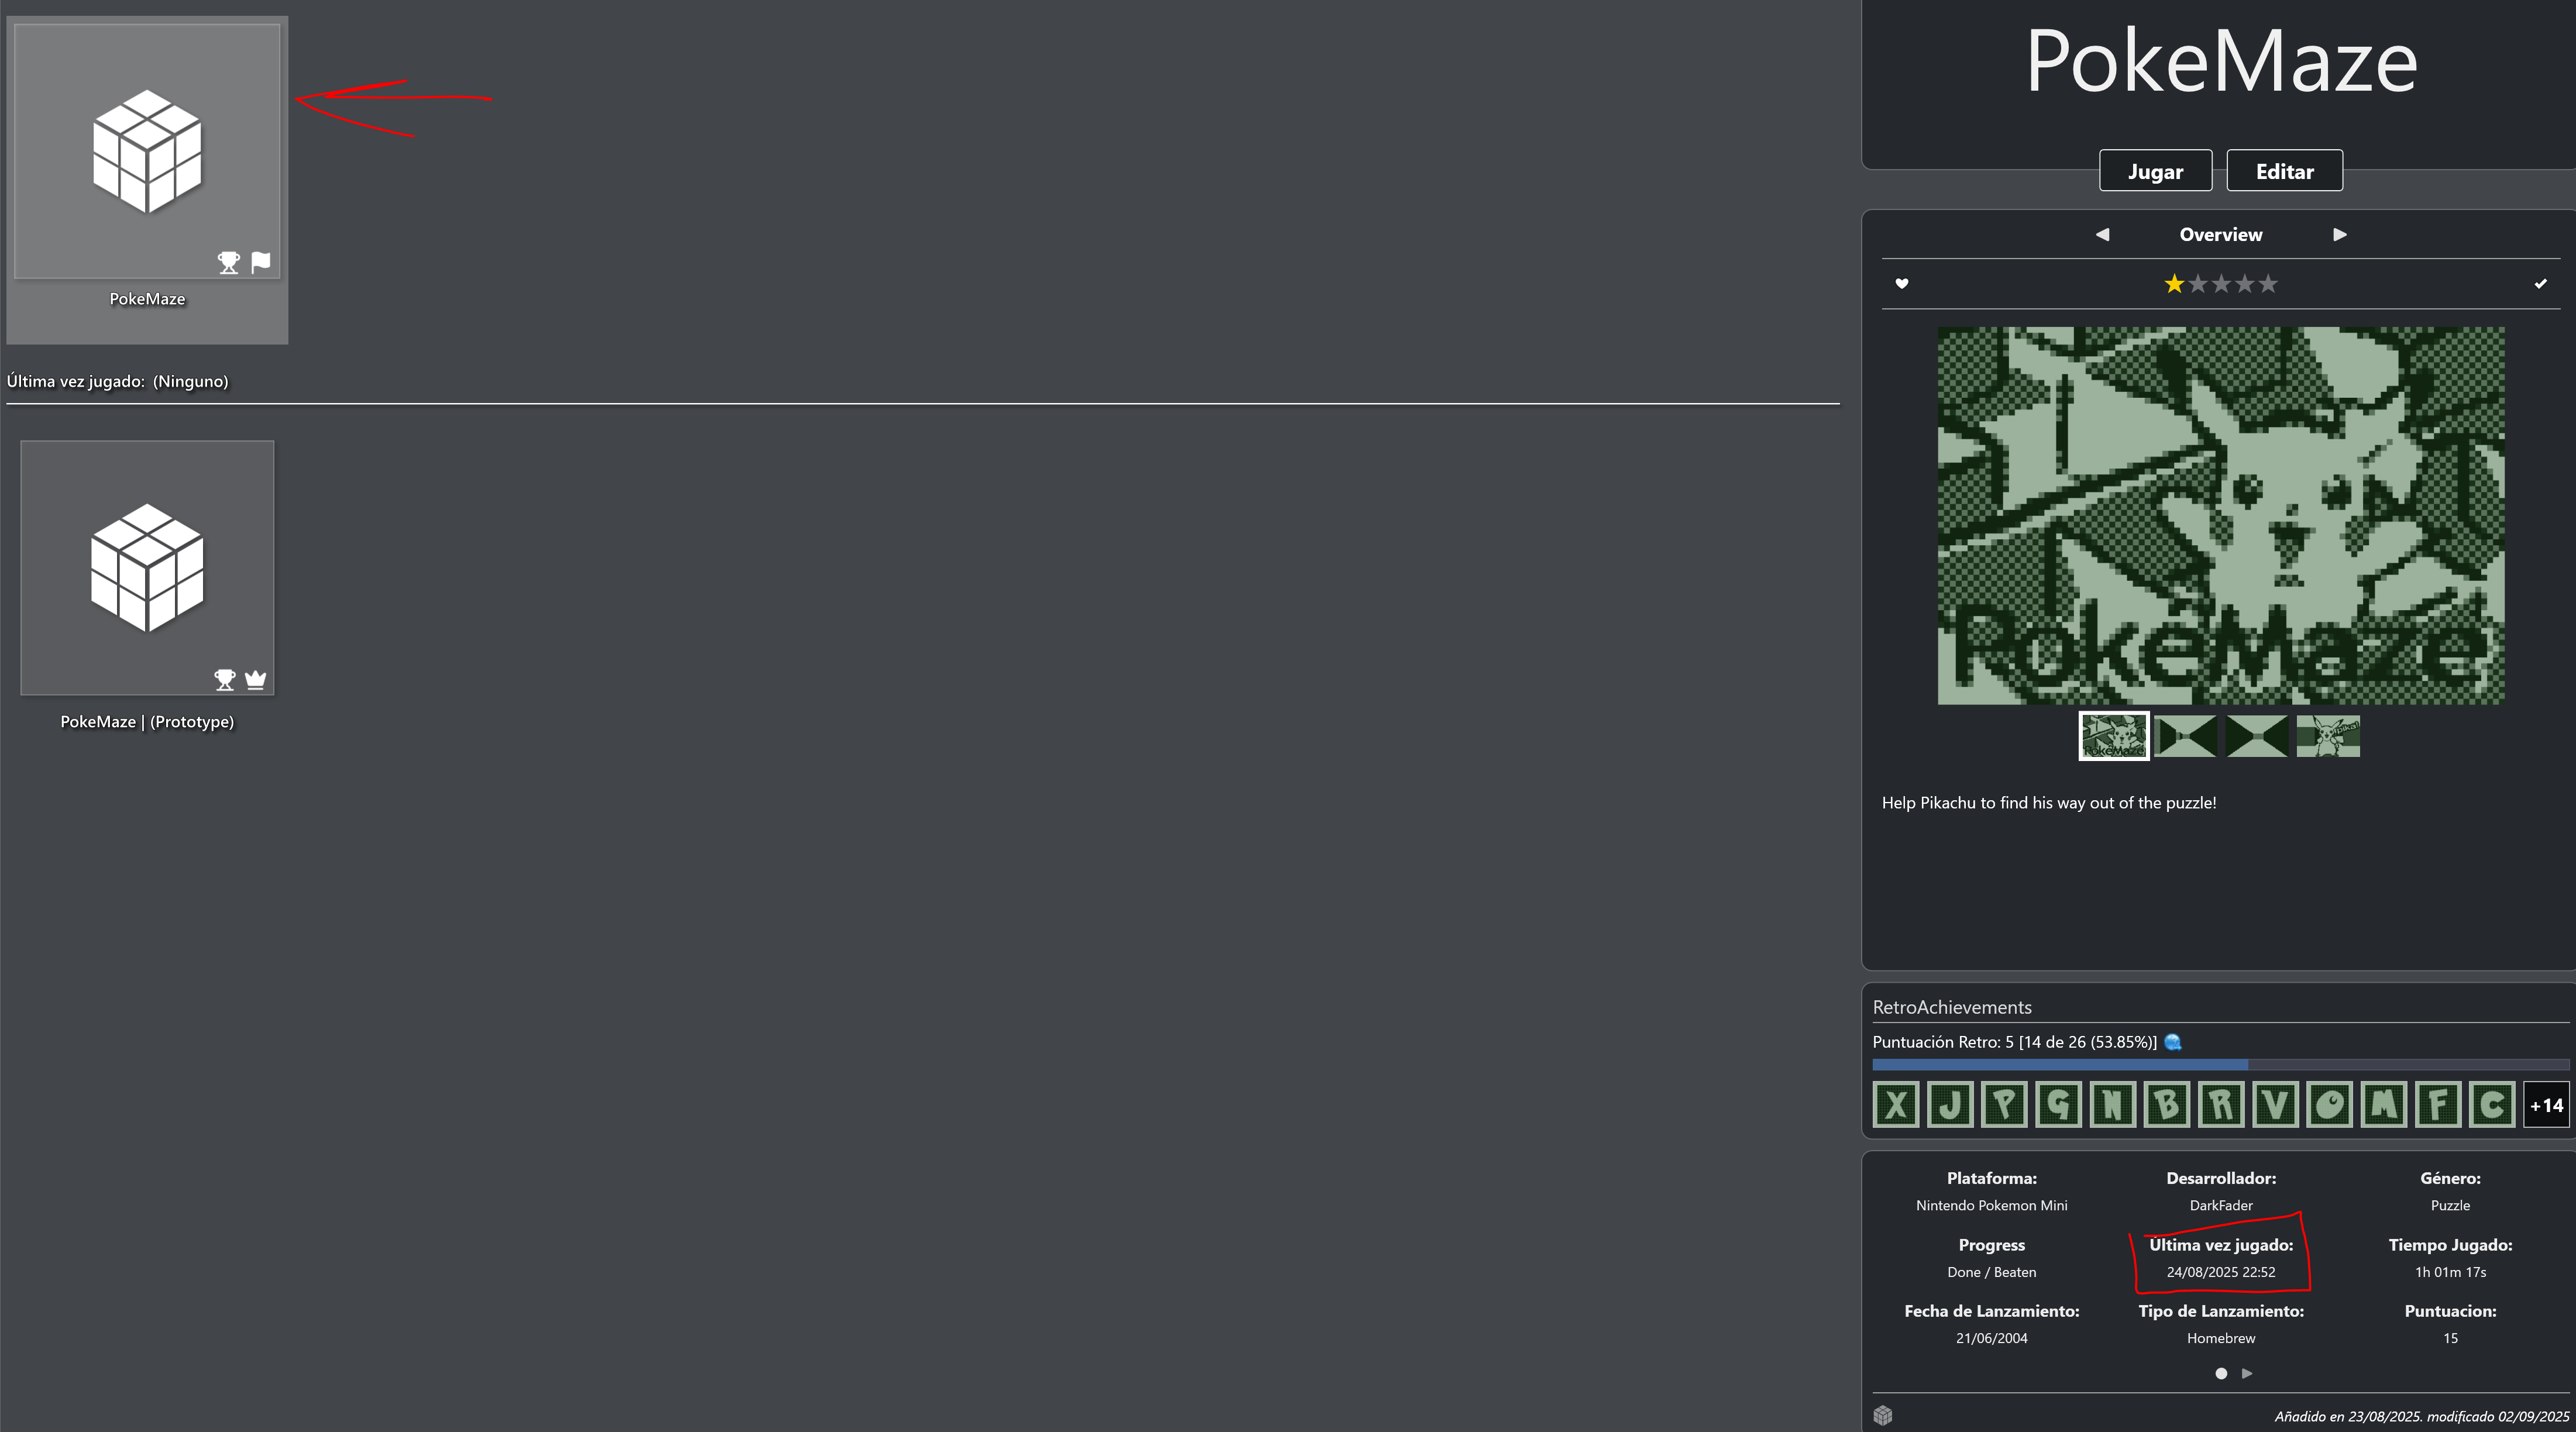
Task: Click the 'PokeMaze | (Prototype)' title label
Action: (x=147, y=721)
